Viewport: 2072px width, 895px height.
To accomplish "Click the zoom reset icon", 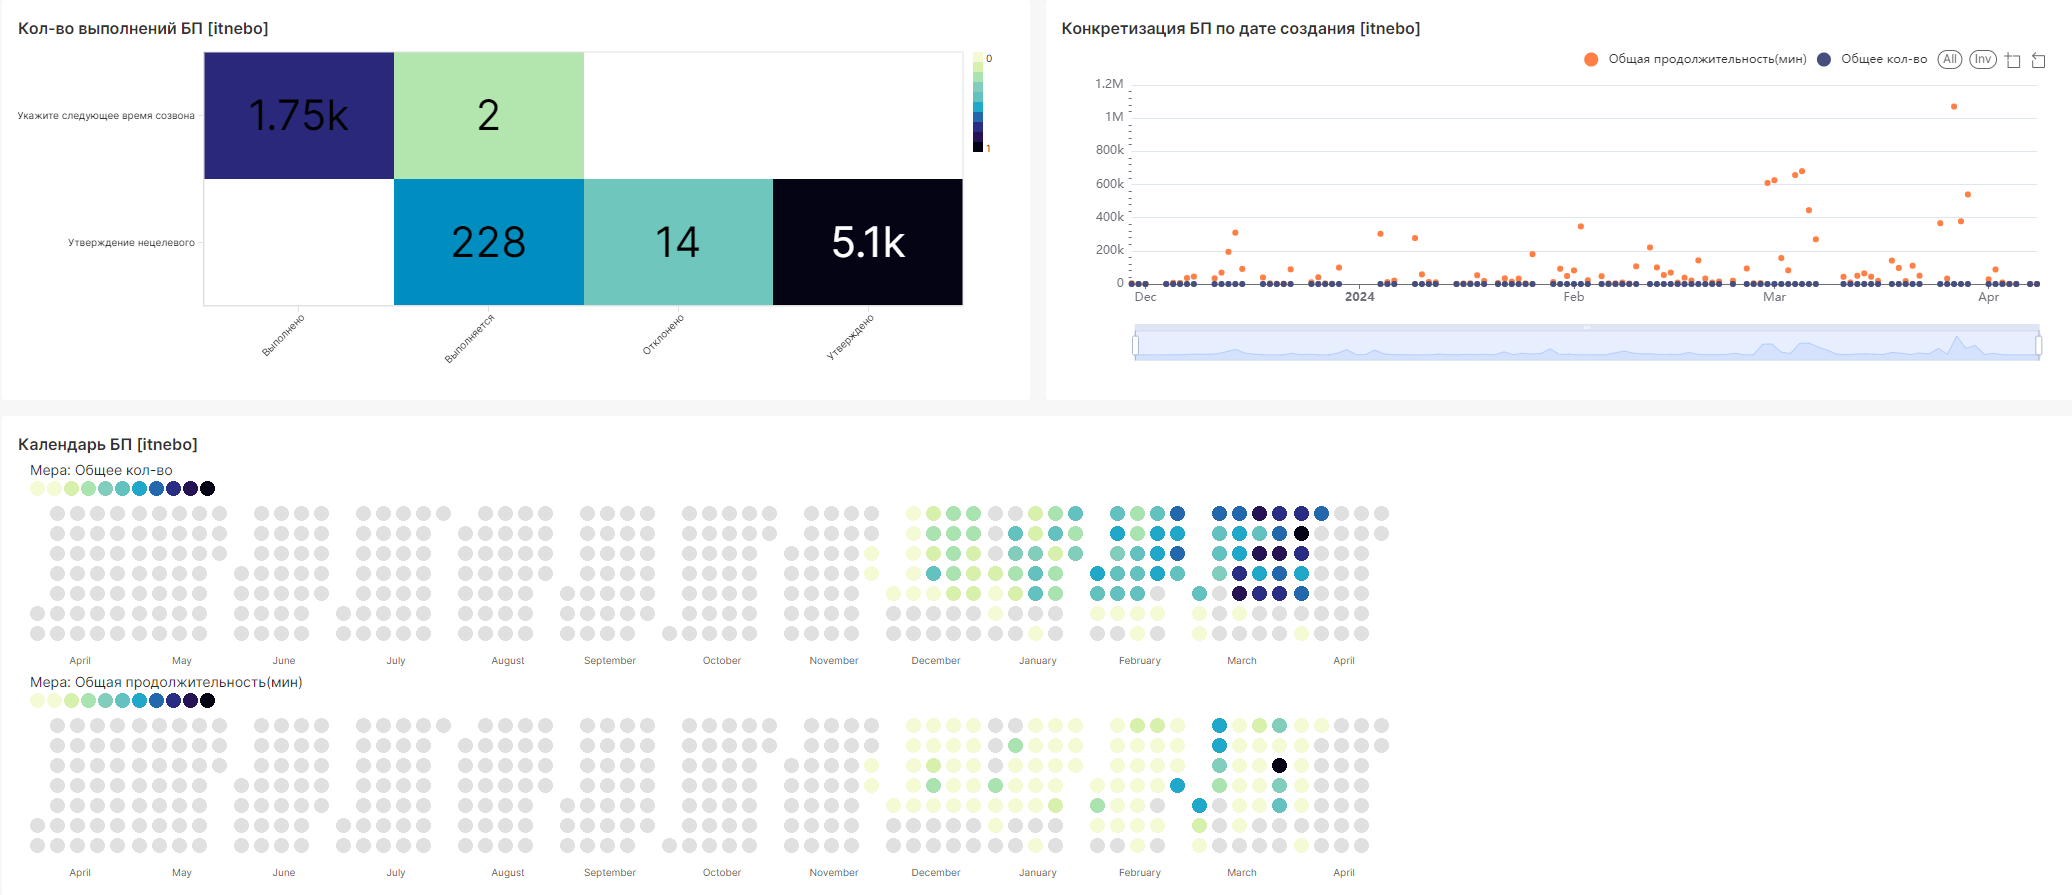I will [2038, 61].
